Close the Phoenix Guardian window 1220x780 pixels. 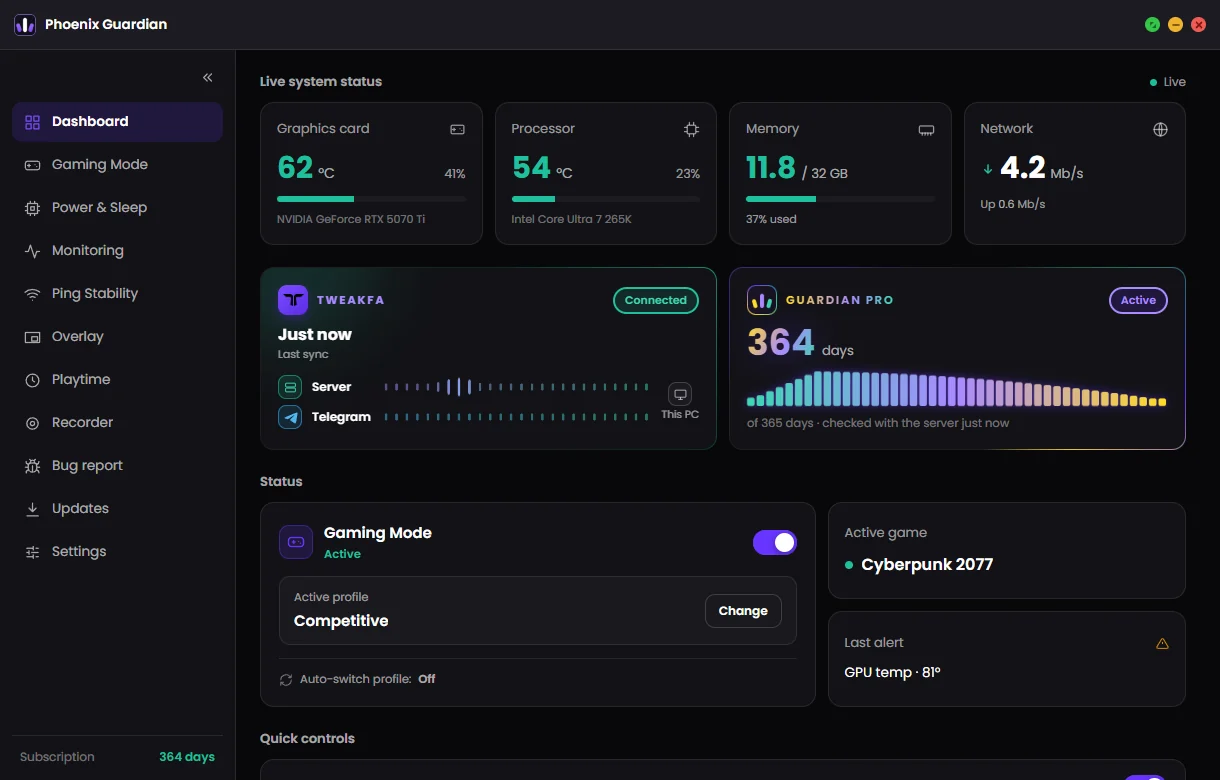pyautogui.click(x=1199, y=24)
